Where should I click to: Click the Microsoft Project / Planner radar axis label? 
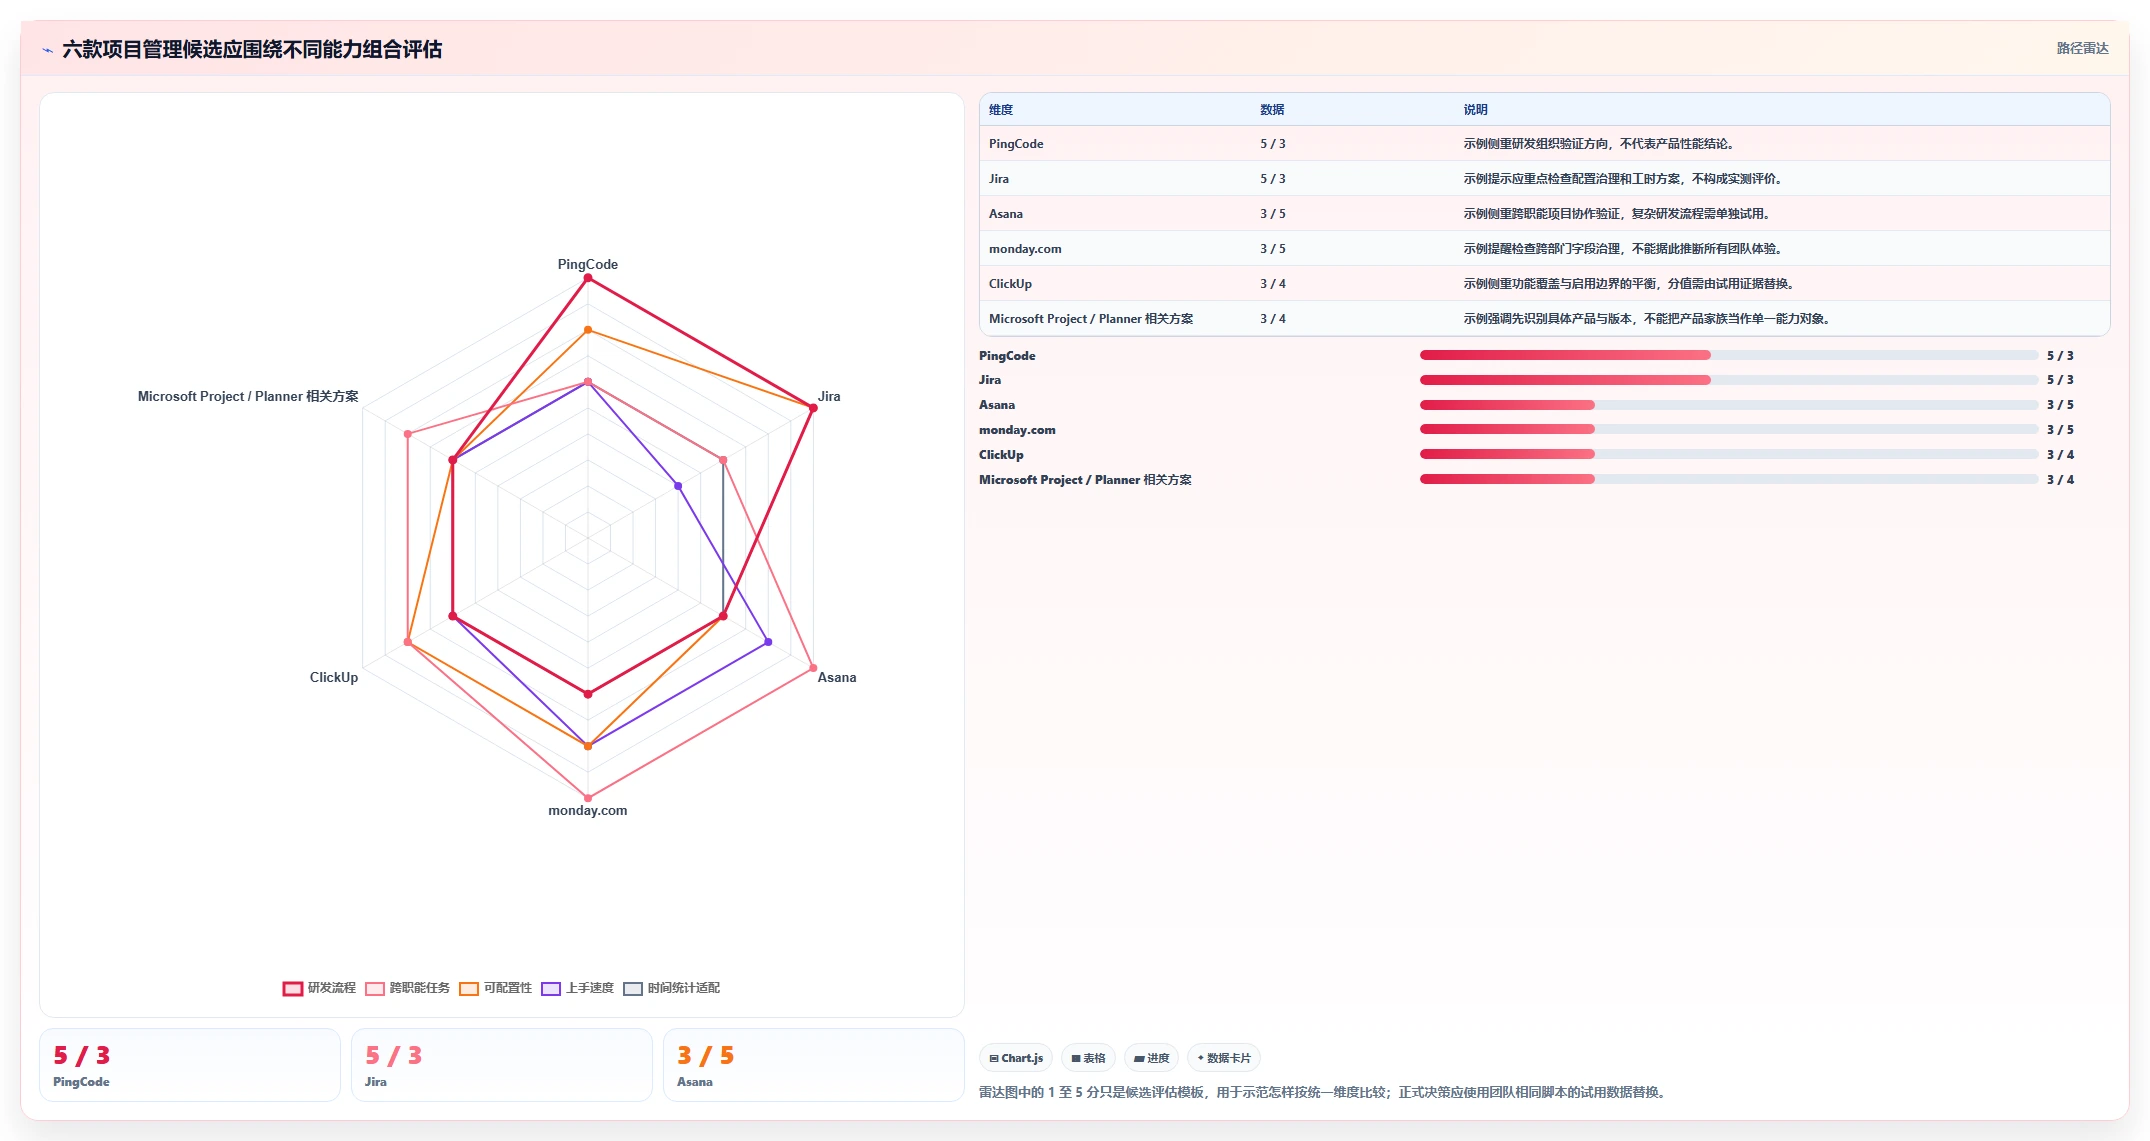click(x=248, y=397)
